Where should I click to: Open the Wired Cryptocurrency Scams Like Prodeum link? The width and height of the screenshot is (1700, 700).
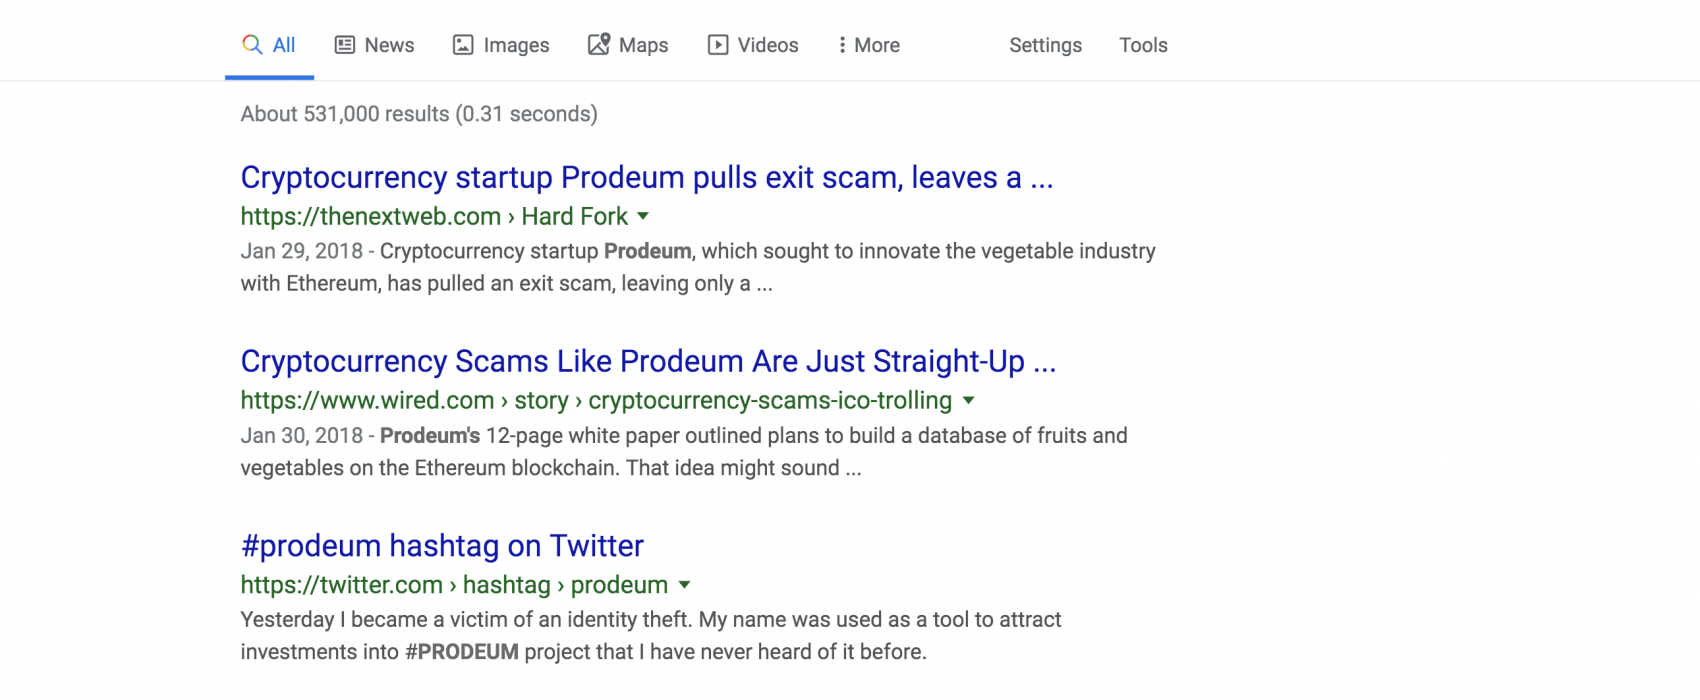648,361
